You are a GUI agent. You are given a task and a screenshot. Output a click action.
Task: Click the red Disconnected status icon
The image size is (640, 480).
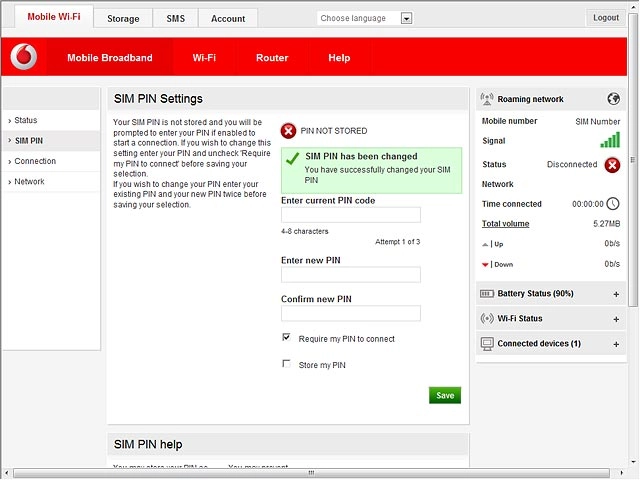click(612, 165)
